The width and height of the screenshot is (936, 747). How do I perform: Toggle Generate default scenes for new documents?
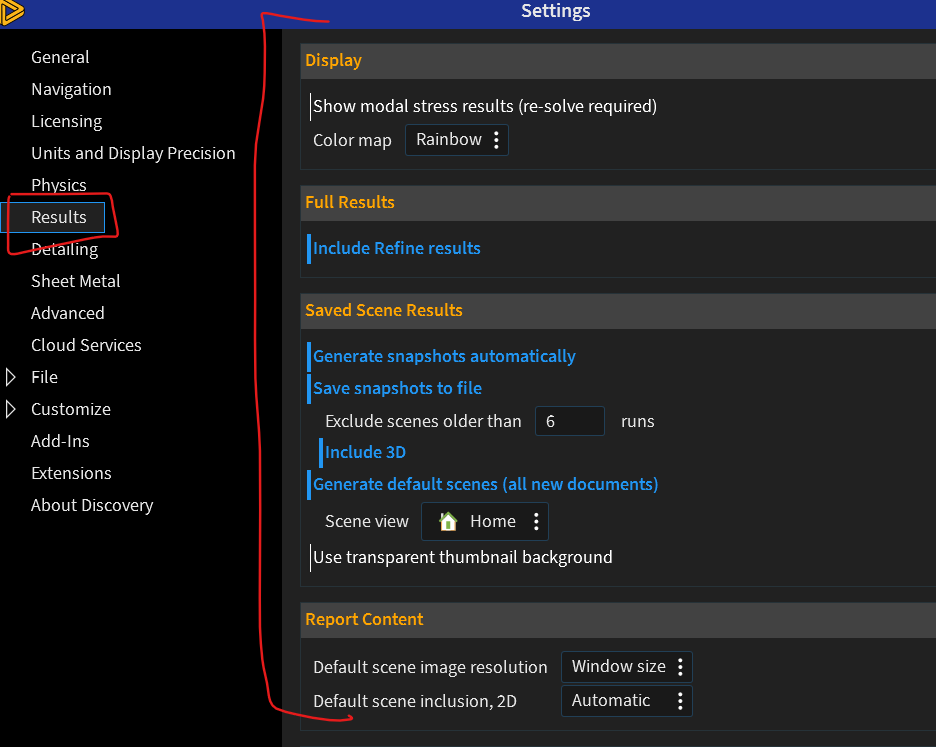coord(485,484)
